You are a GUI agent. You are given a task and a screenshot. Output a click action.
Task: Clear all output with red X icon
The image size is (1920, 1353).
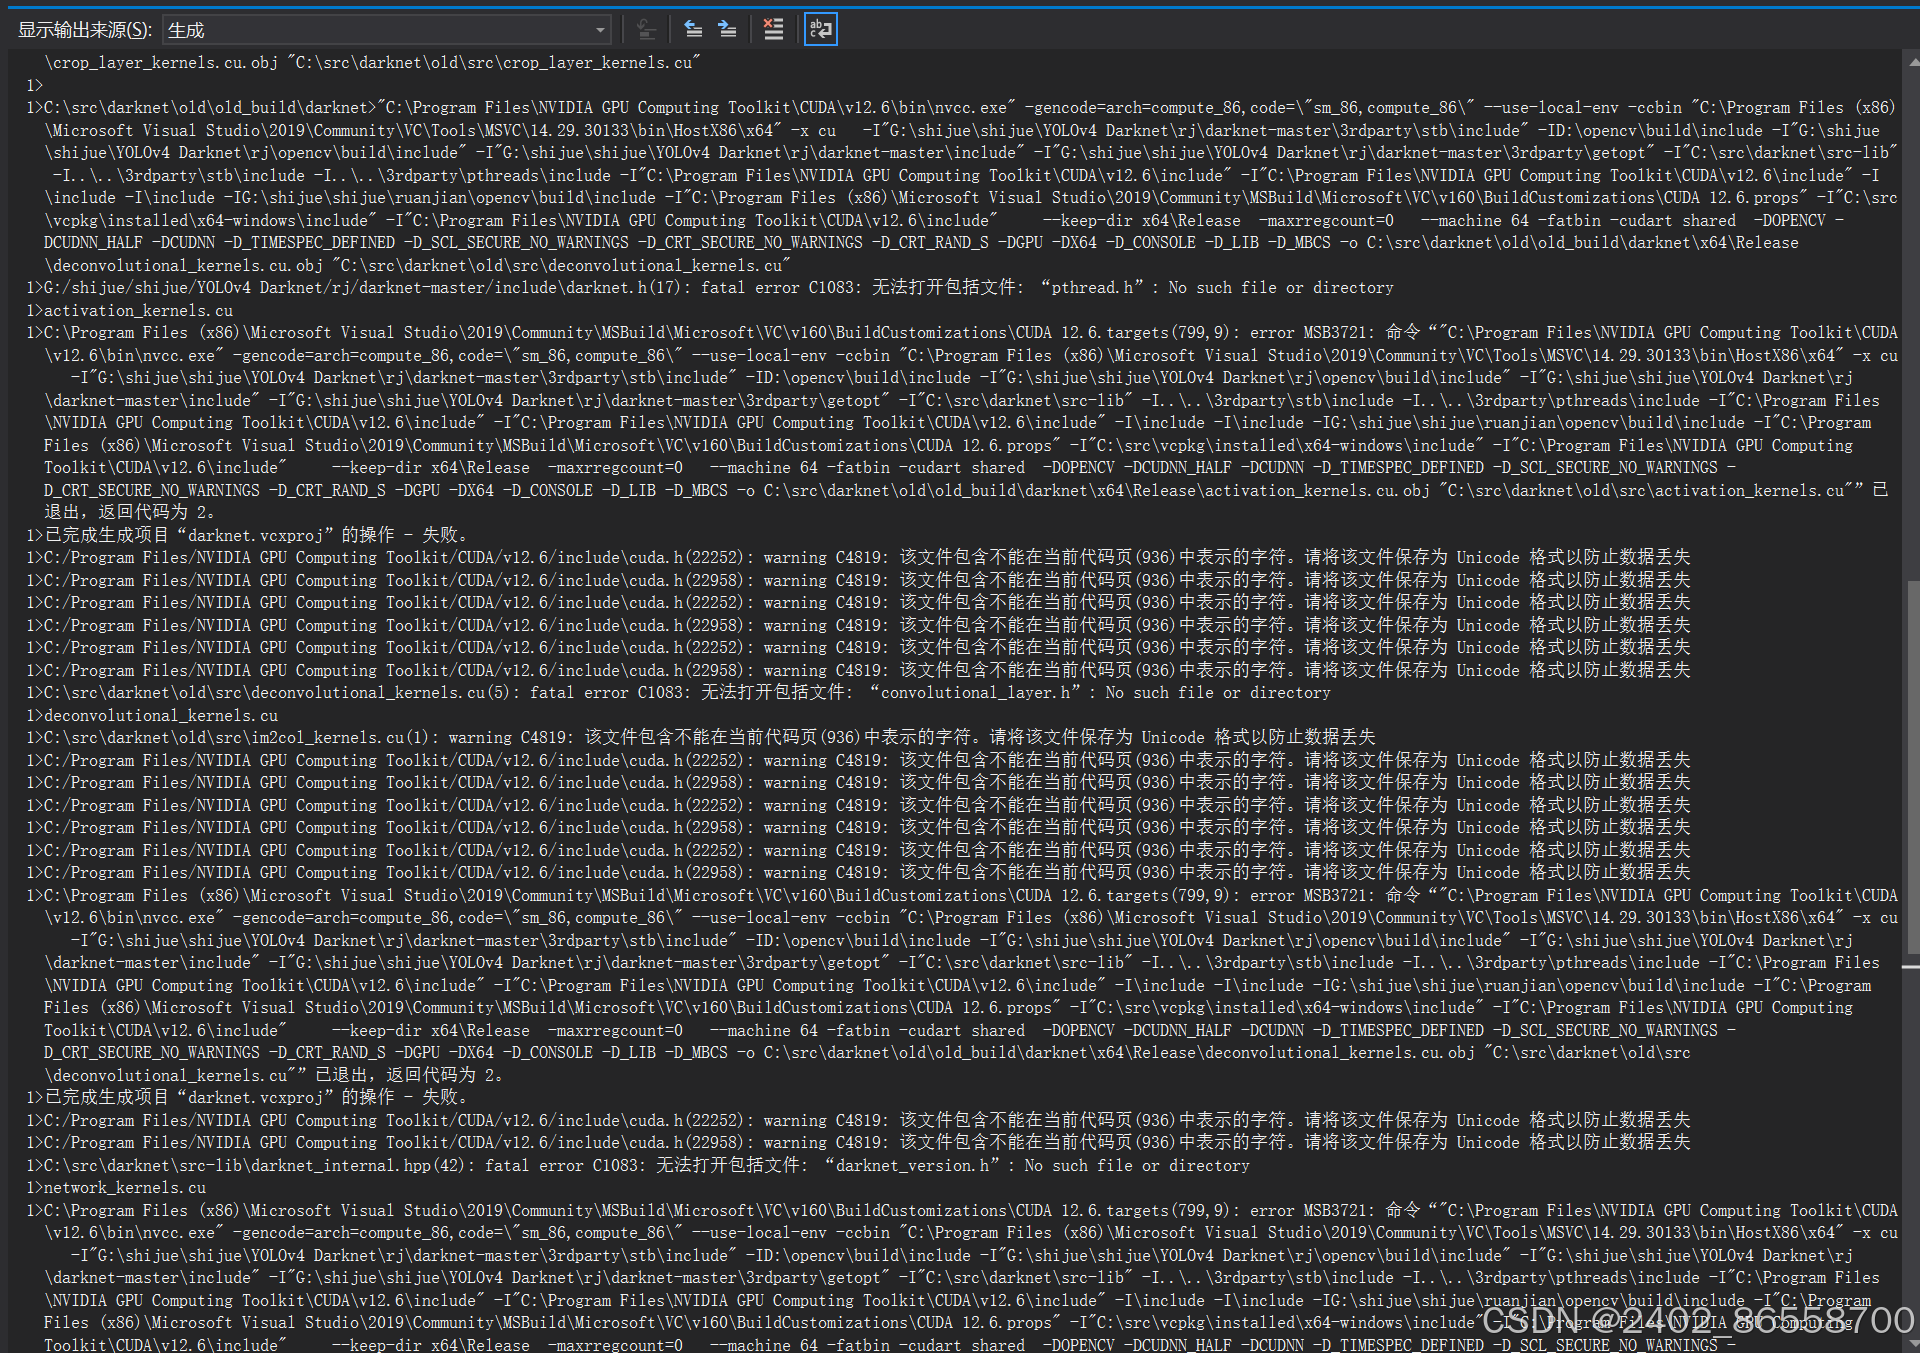(x=773, y=30)
